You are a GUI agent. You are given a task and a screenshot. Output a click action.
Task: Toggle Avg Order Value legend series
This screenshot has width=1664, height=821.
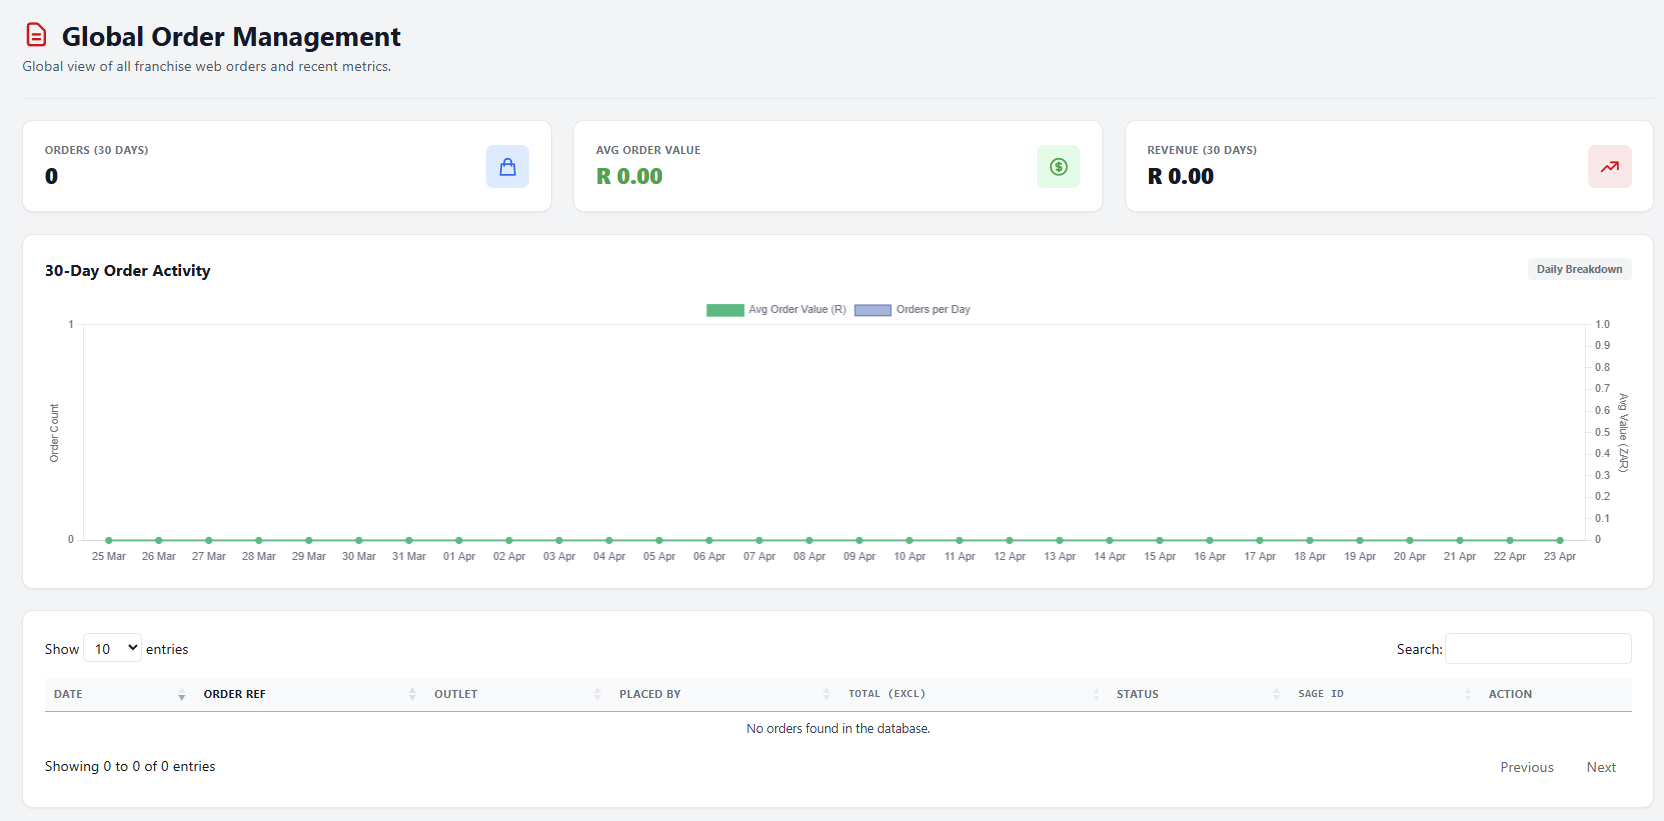point(776,310)
